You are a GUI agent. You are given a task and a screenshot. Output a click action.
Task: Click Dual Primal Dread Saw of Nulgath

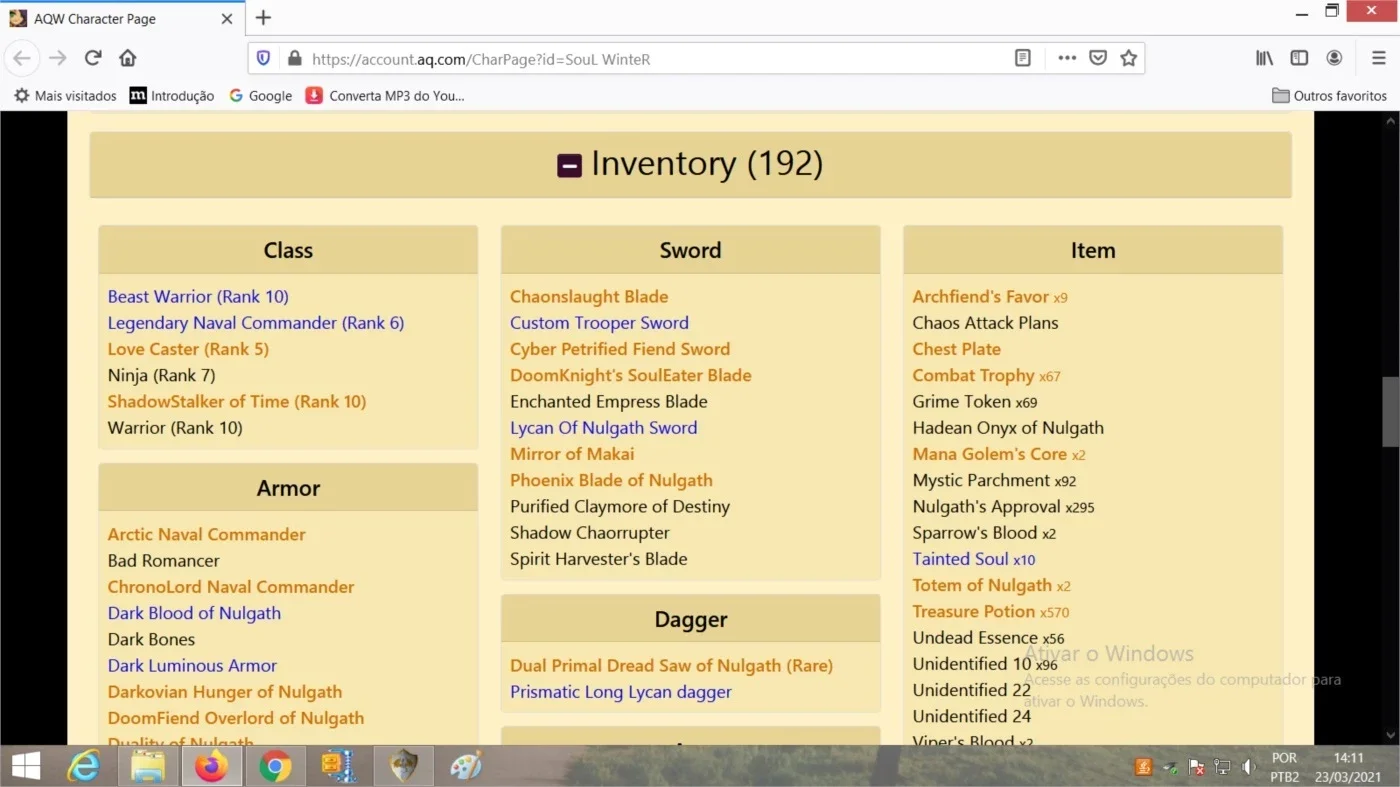(x=671, y=666)
